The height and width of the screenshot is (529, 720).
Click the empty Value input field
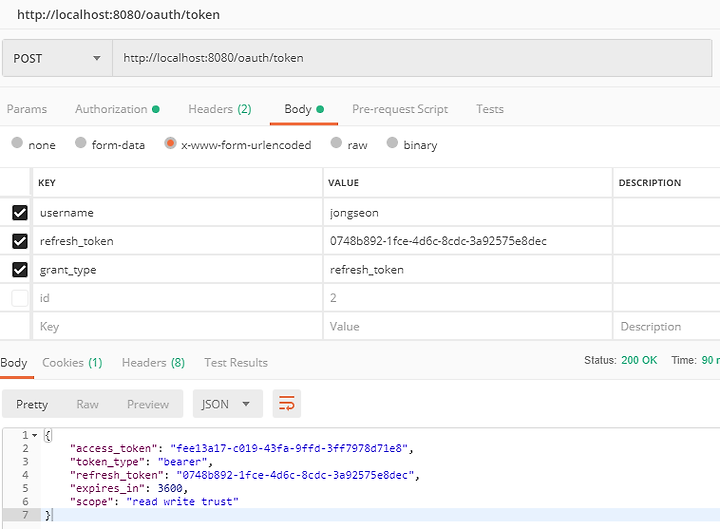coord(467,326)
